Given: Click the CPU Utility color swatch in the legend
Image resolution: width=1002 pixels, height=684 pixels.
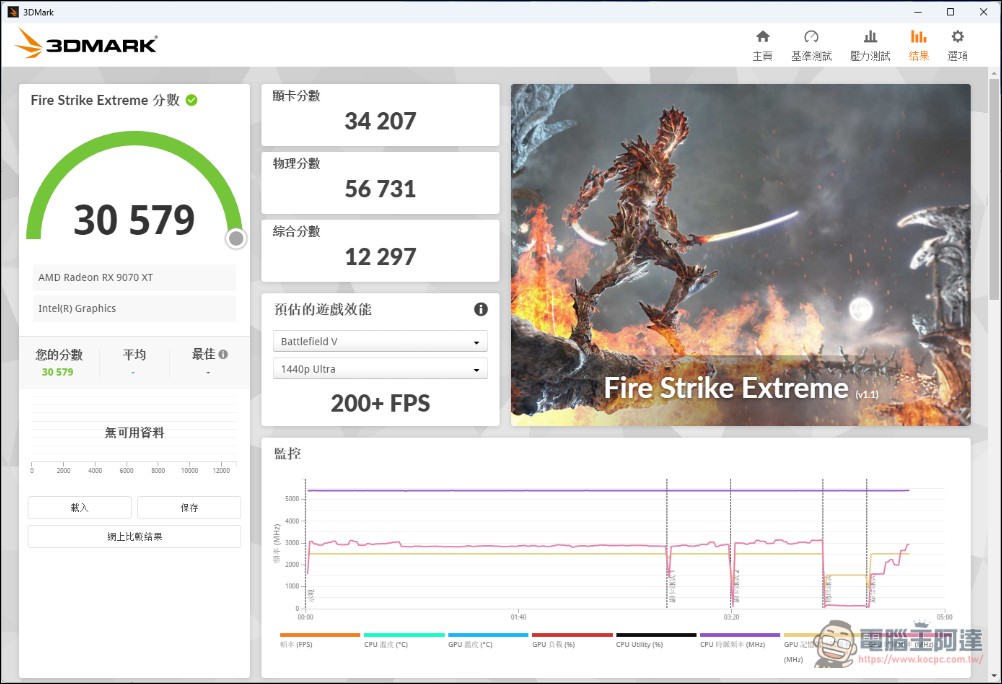Looking at the screenshot, I should 655,634.
